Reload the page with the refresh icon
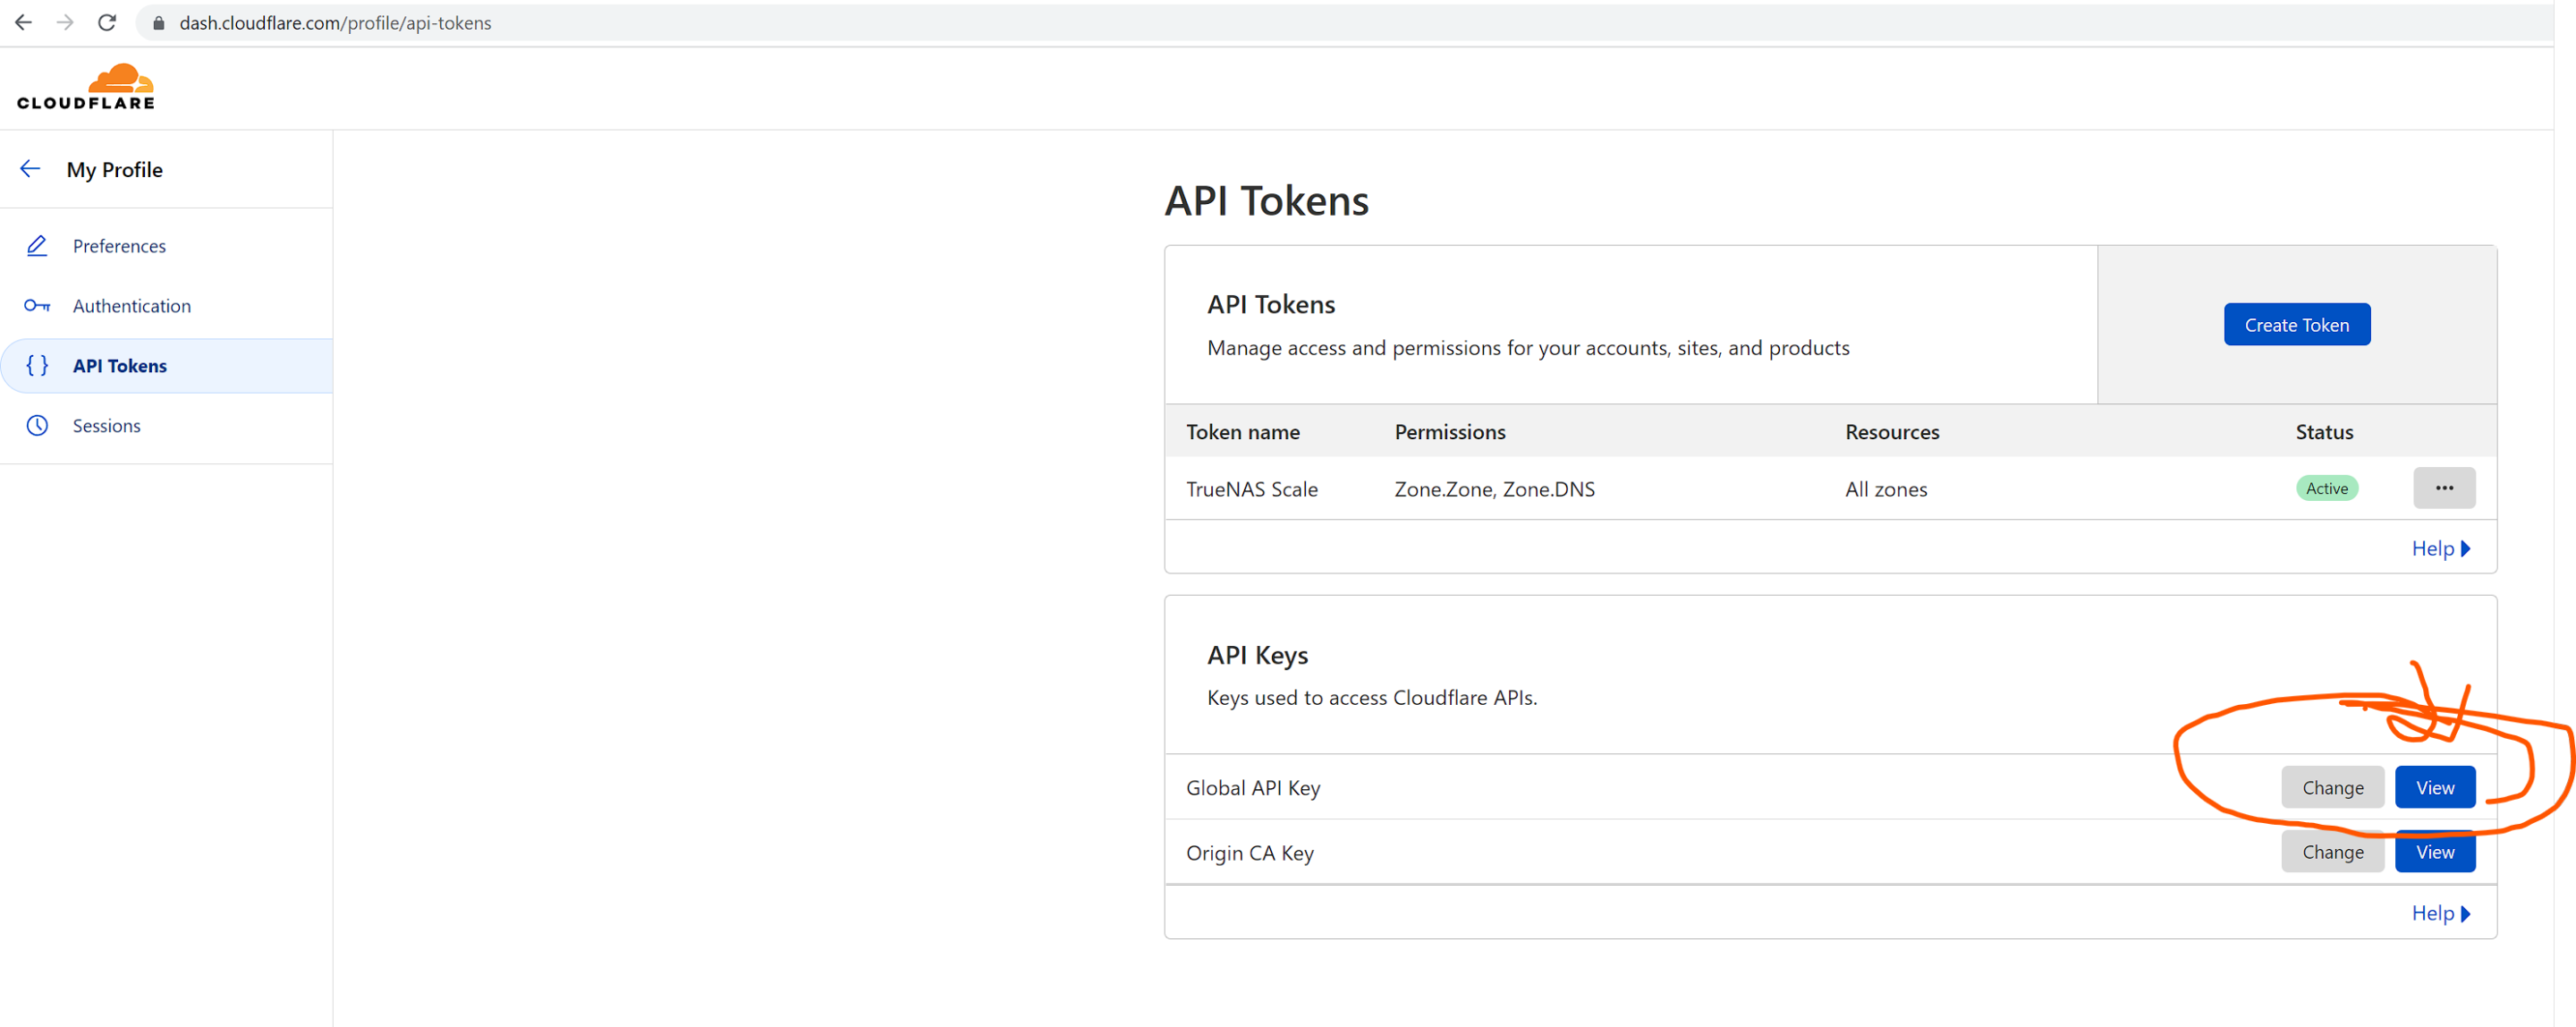The height and width of the screenshot is (1027, 2576). 107,22
